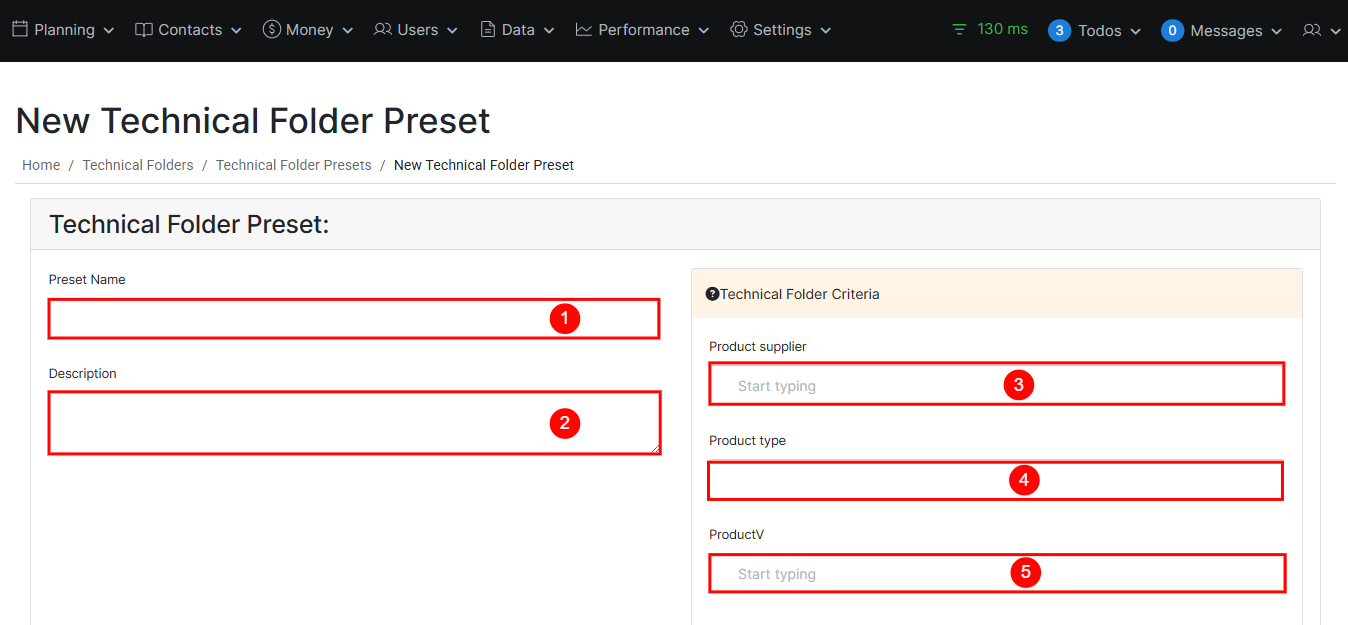1348x625 pixels.
Task: Open the Performance menu
Action: (x=643, y=30)
